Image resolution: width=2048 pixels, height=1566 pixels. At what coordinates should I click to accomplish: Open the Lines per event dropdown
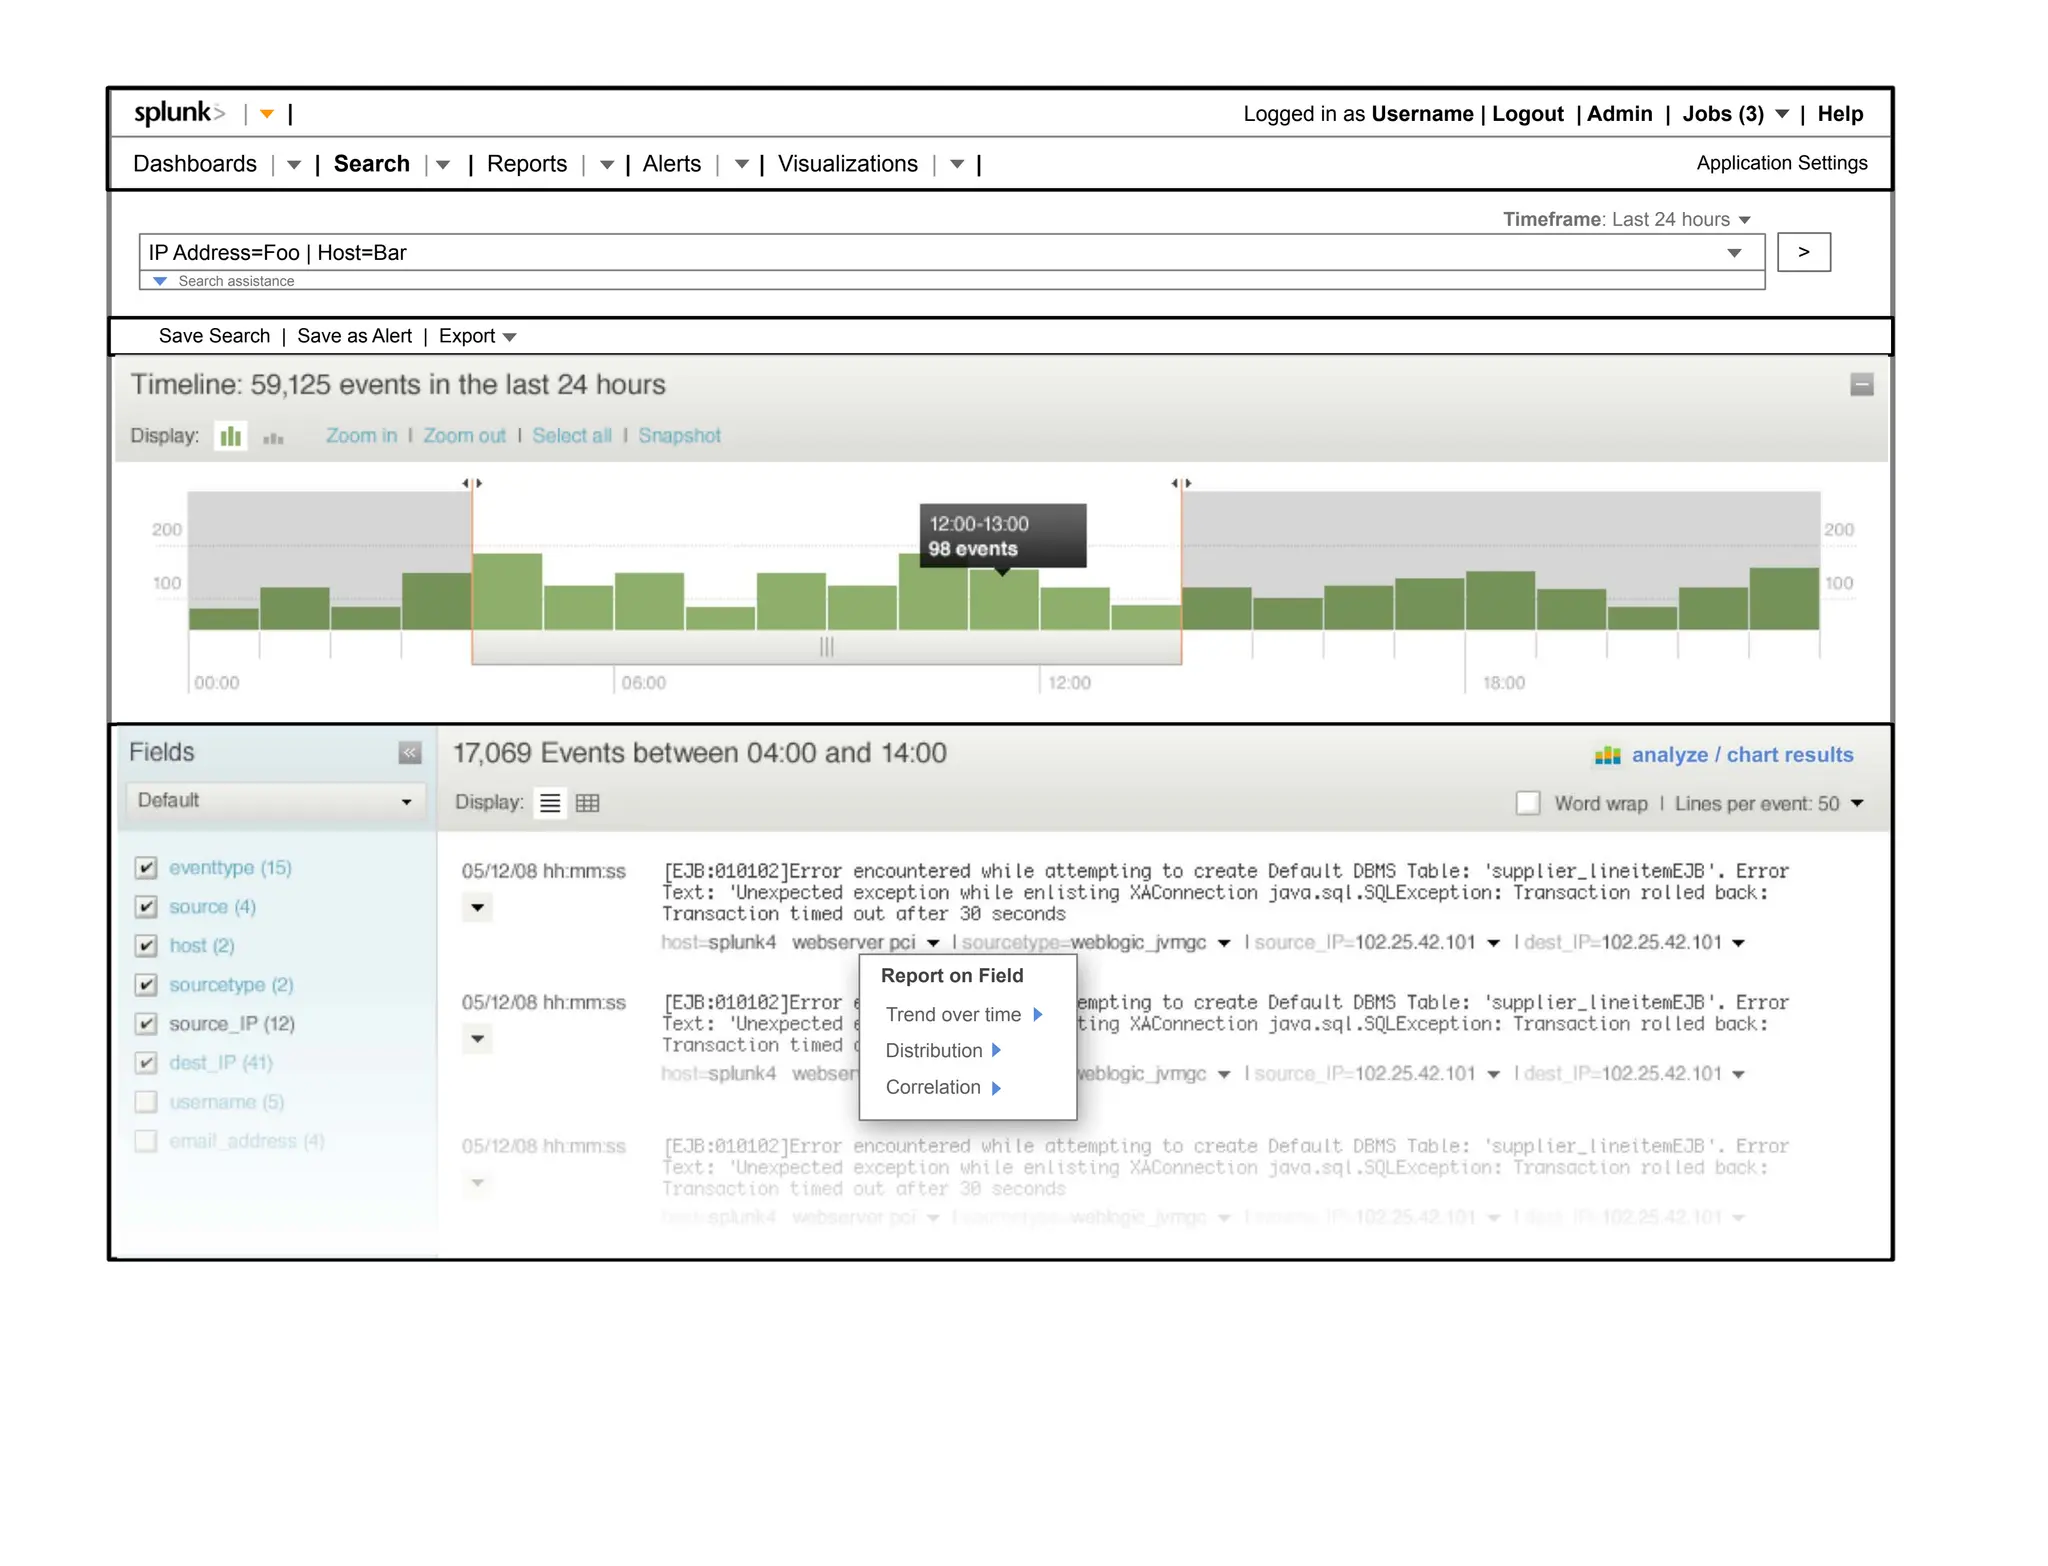click(1857, 803)
